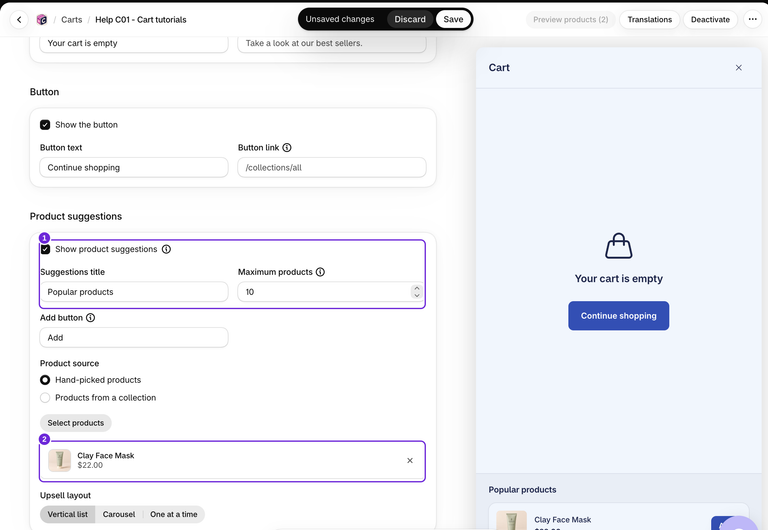The width and height of the screenshot is (768, 530).
Task: Click the shopping bag icon in preview
Action: (619, 246)
